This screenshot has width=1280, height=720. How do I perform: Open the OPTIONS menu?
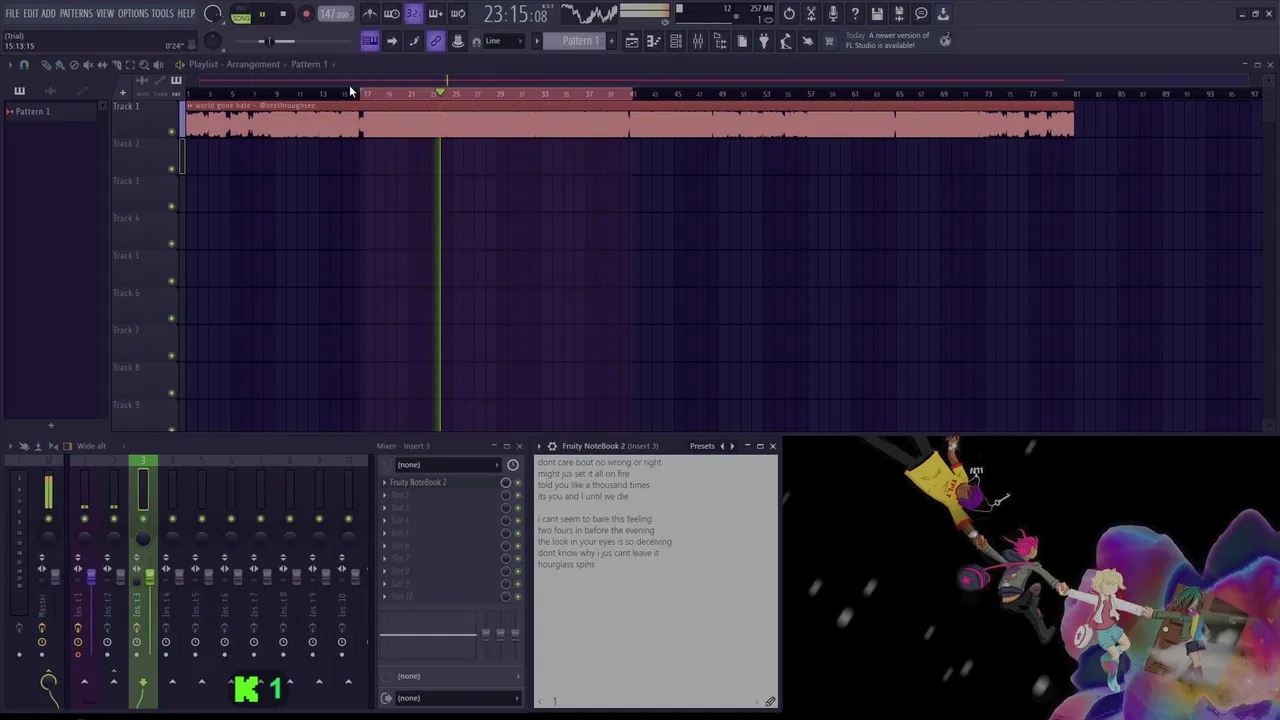(133, 14)
